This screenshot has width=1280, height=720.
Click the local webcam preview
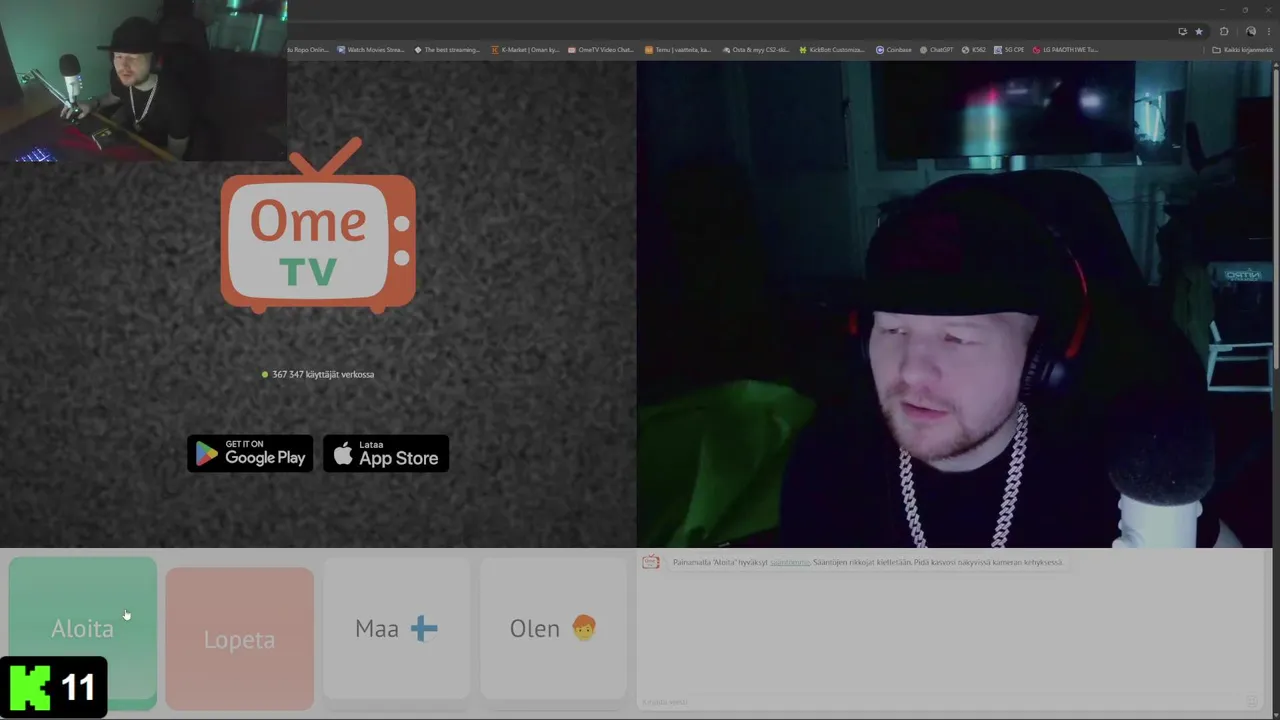click(x=954, y=304)
